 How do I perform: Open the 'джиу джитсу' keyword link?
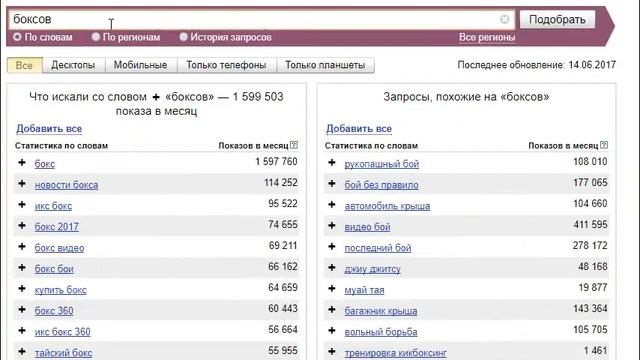pyautogui.click(x=372, y=269)
